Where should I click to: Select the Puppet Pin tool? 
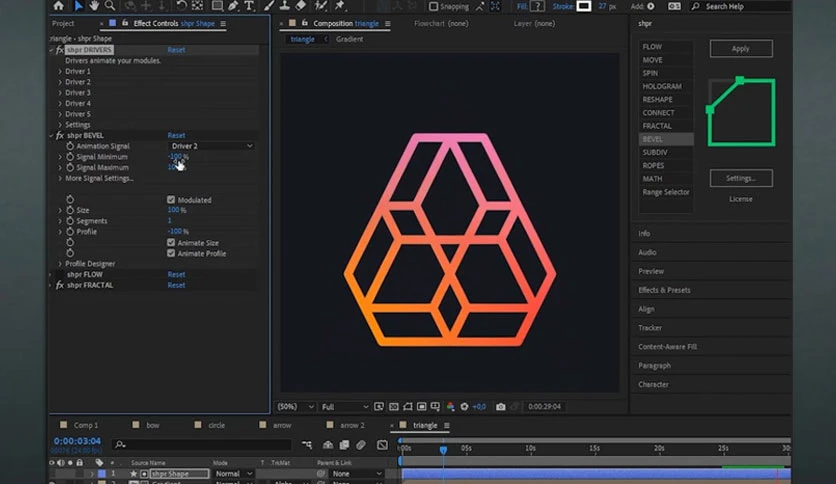click(x=340, y=6)
